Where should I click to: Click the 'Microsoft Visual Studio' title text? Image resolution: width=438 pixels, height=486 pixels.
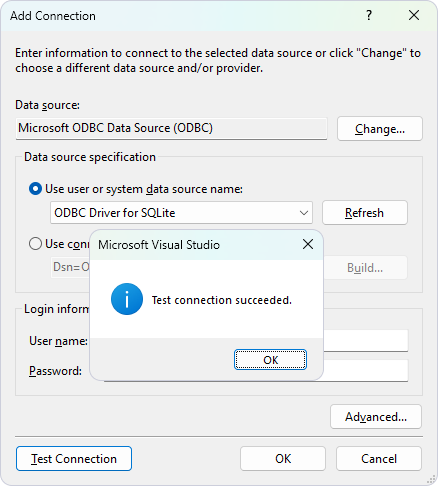(x=159, y=245)
